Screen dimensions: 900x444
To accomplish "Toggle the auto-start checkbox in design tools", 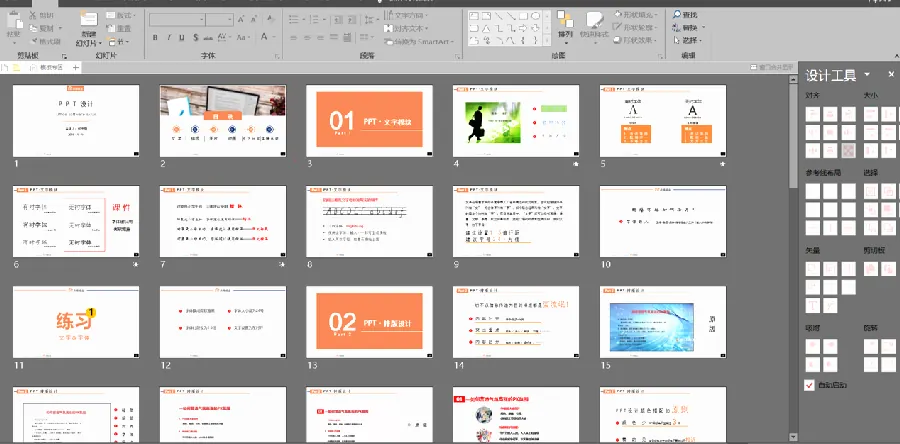I will click(810, 385).
